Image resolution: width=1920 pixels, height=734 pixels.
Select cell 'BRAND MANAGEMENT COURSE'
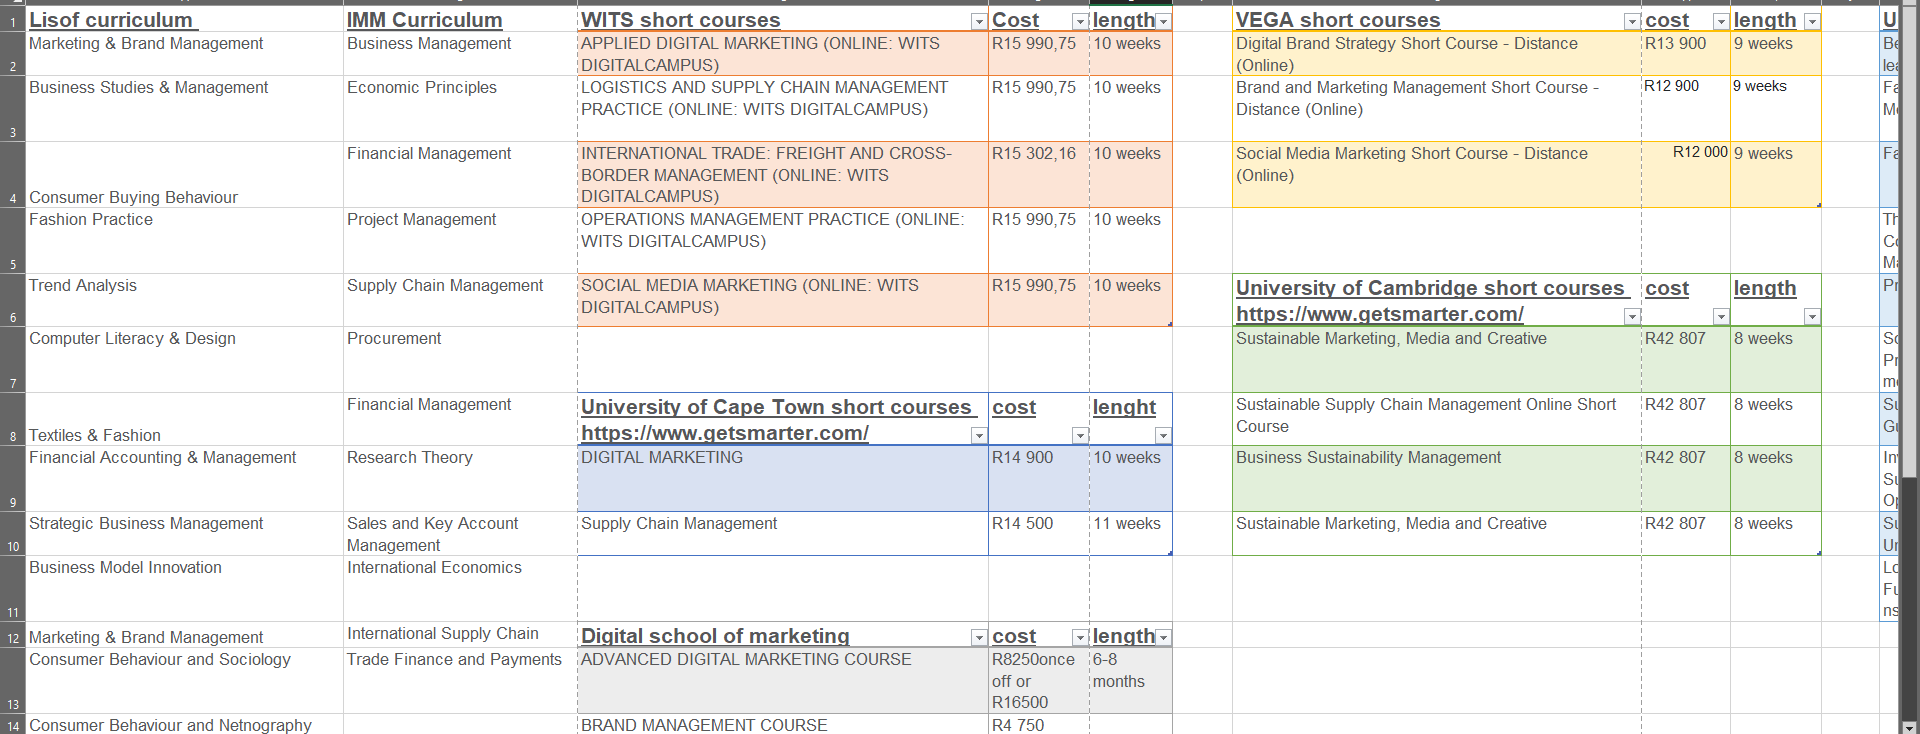click(783, 725)
